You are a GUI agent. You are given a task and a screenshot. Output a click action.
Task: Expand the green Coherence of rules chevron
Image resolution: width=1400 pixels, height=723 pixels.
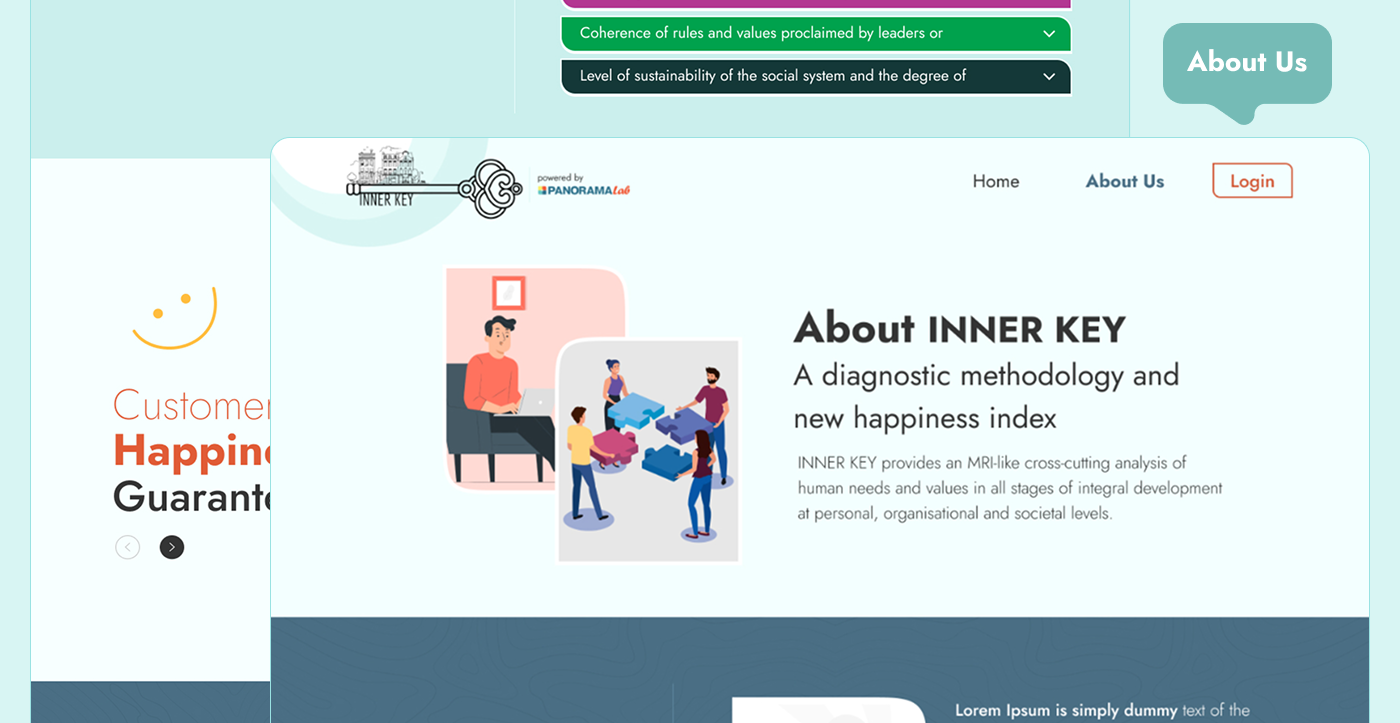[1048, 34]
